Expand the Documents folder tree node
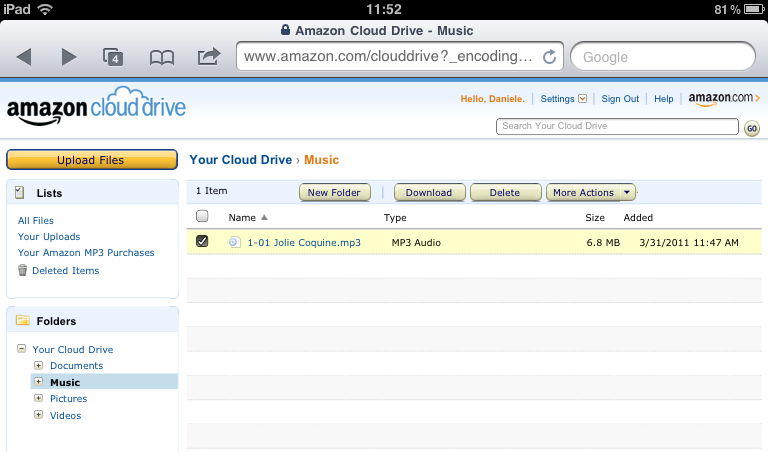This screenshot has width=768, height=452. pyautogui.click(x=38, y=366)
